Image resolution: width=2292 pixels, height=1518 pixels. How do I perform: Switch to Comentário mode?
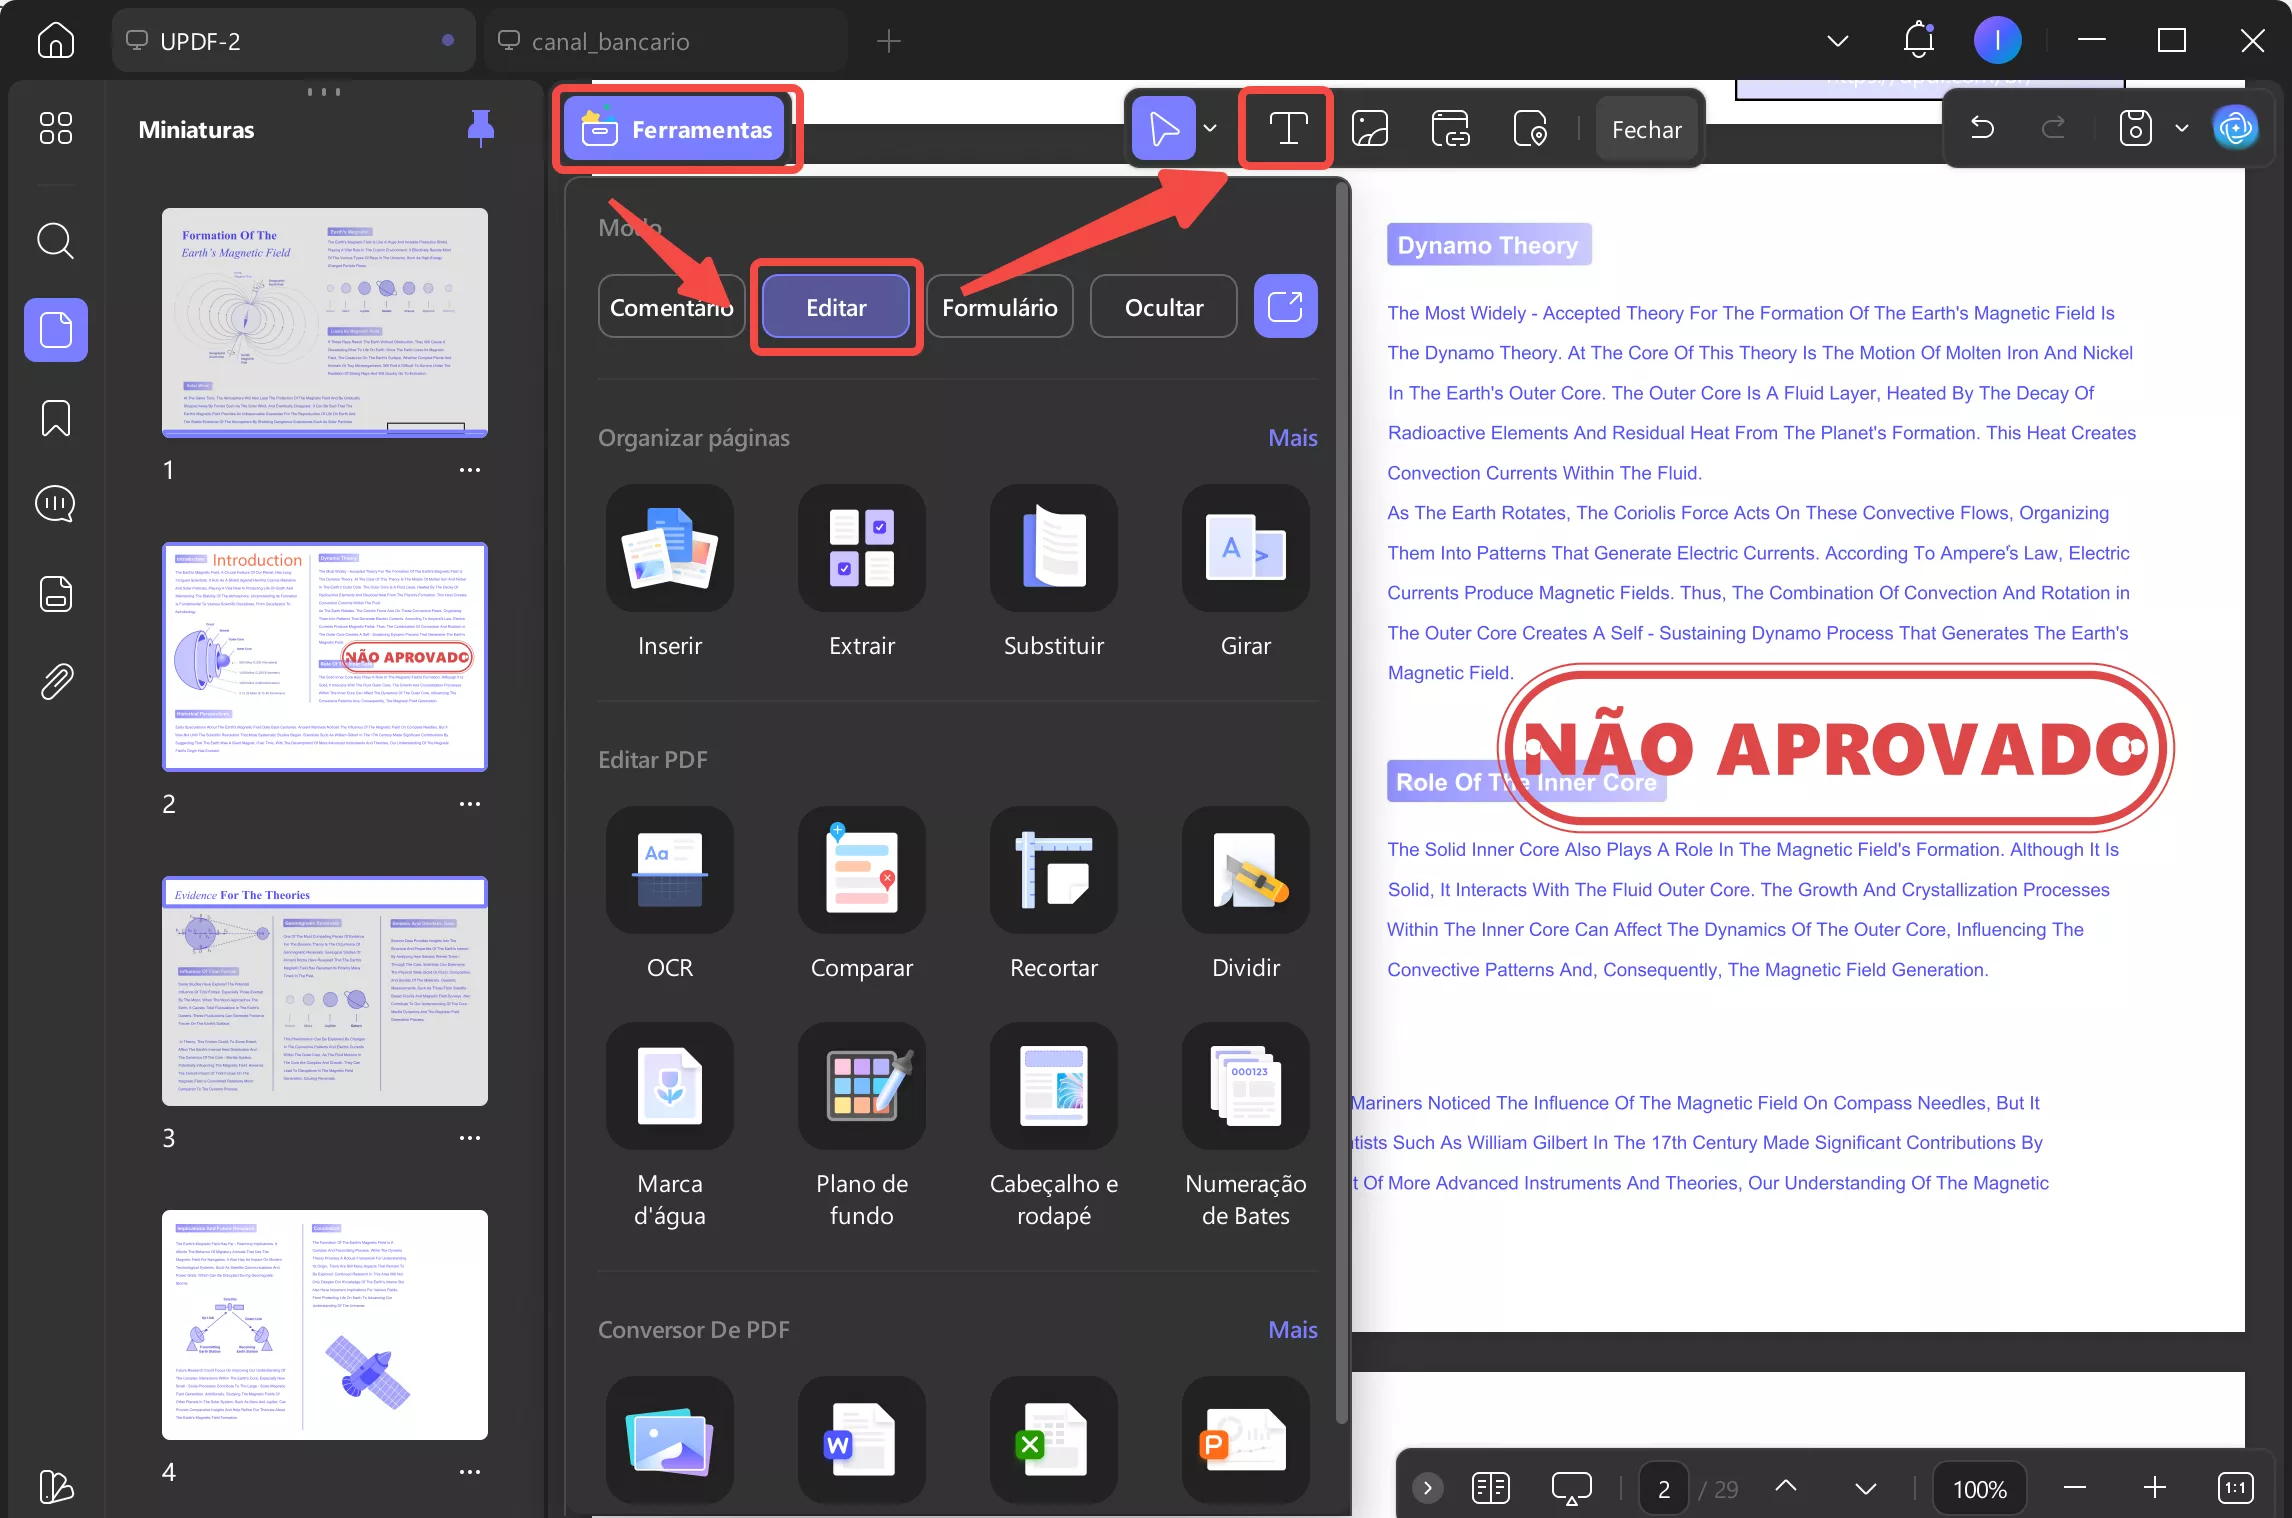pos(670,306)
